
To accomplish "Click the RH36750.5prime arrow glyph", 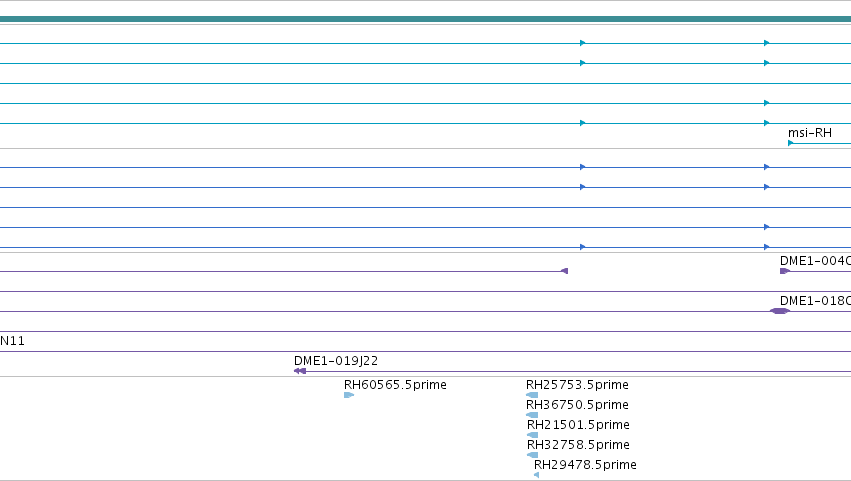I will [x=532, y=415].
